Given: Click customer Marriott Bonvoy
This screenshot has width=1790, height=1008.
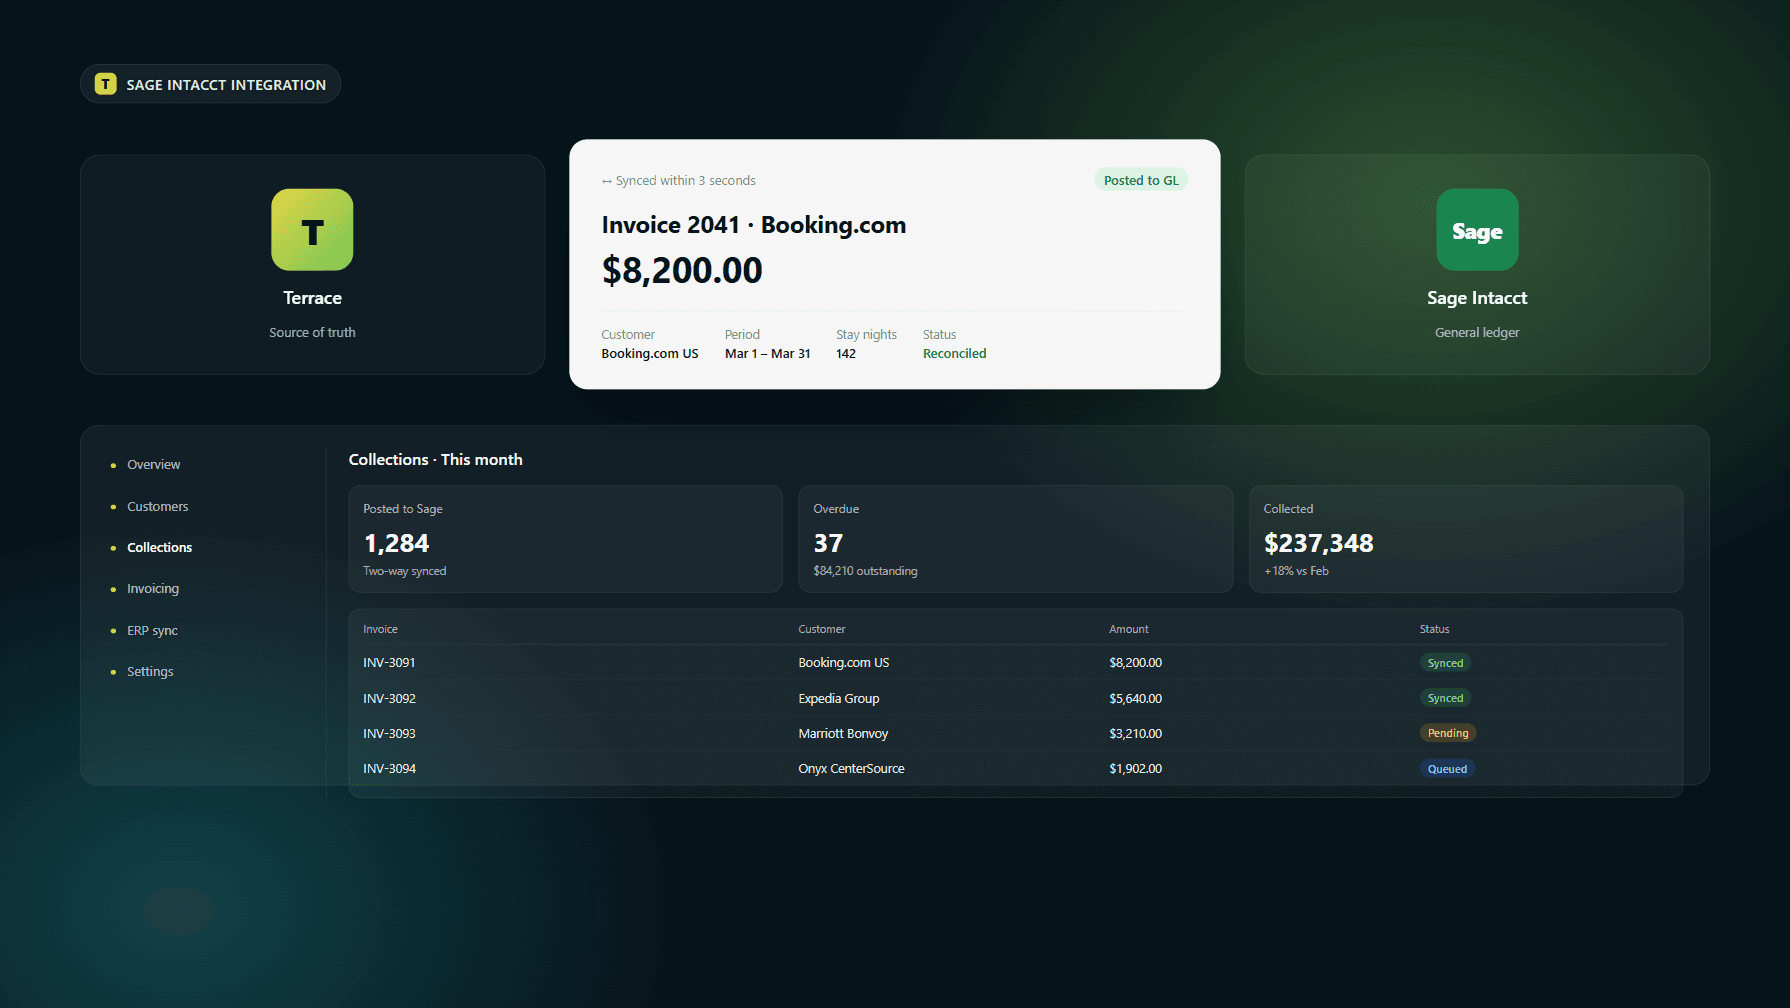Looking at the screenshot, I should [x=843, y=734].
